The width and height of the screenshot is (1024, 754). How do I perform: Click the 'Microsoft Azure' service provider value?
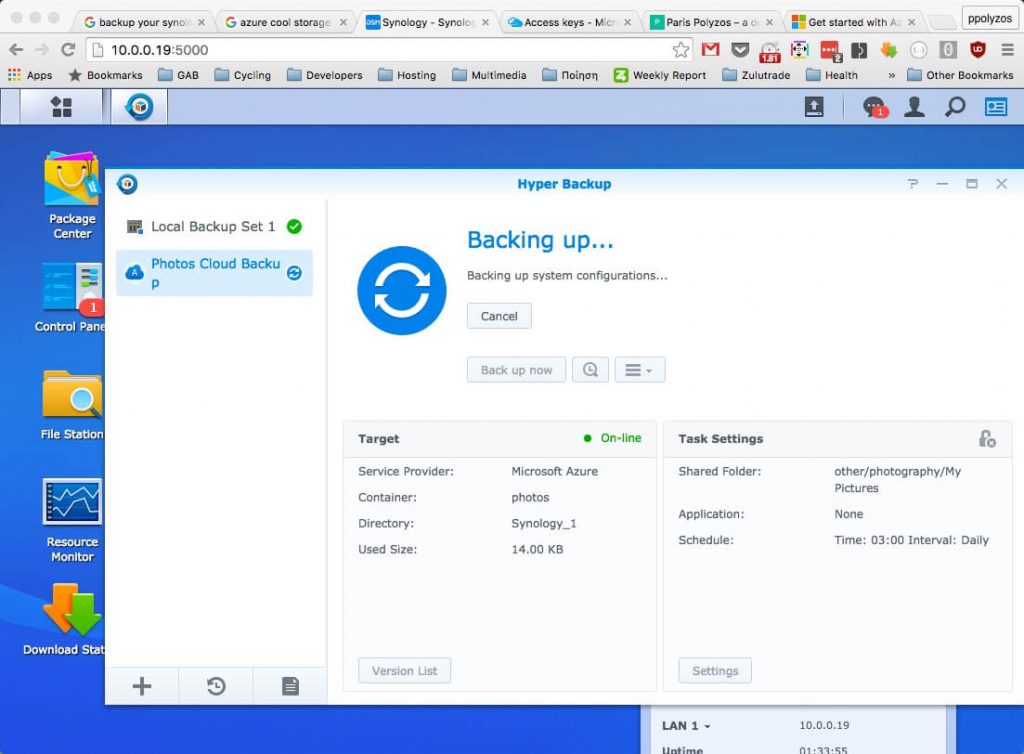[x=554, y=471]
